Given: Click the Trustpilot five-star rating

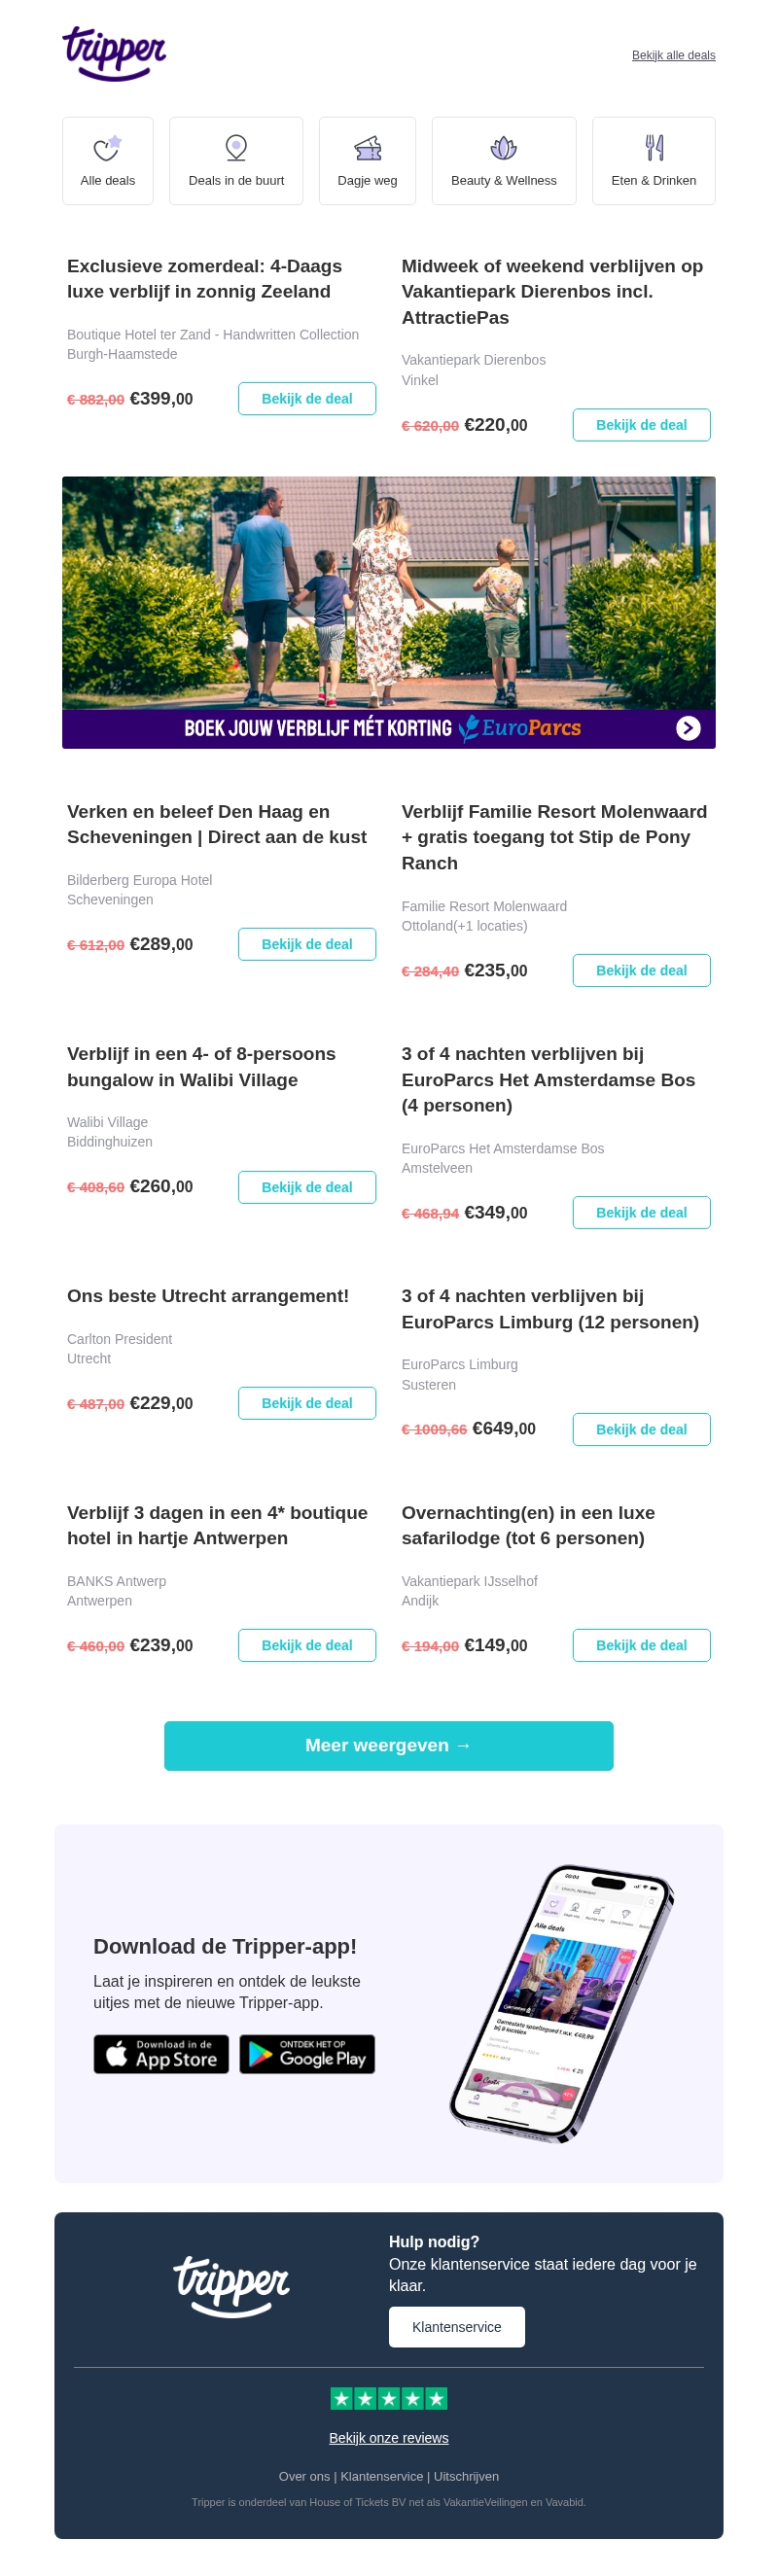Looking at the screenshot, I should 388,2397.
